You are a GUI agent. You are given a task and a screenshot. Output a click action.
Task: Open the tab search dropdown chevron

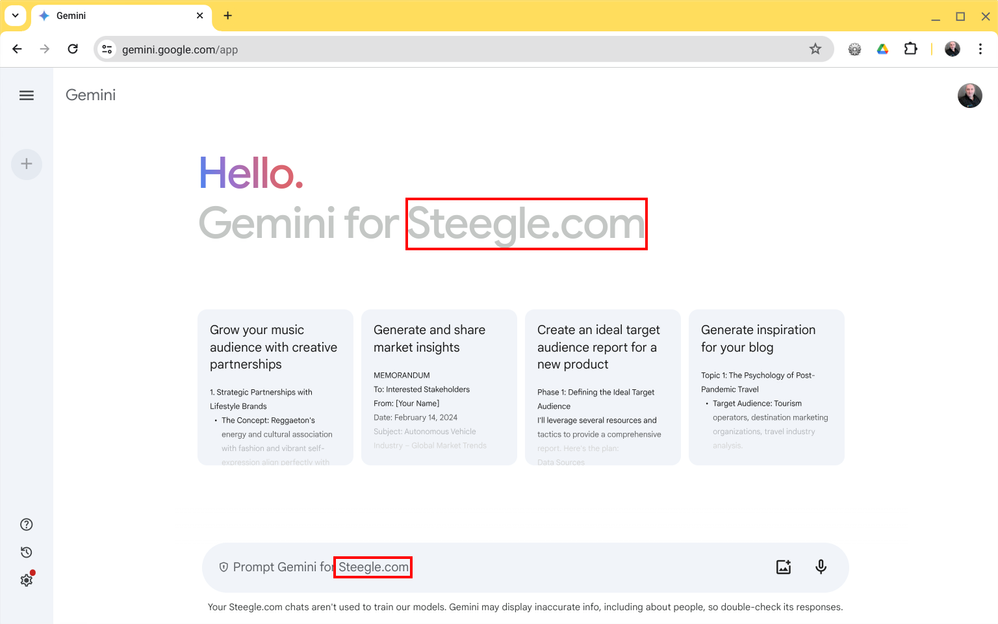coord(15,16)
